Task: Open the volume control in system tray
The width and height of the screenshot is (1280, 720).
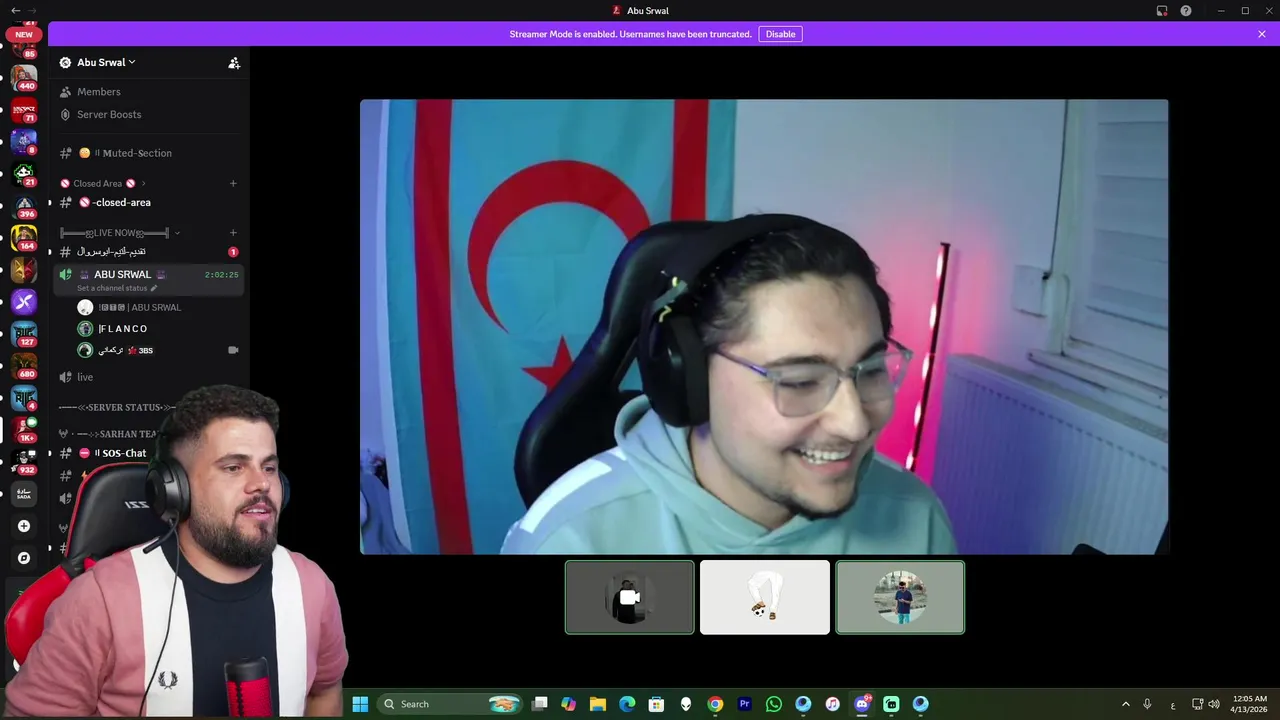Action: point(1215,704)
